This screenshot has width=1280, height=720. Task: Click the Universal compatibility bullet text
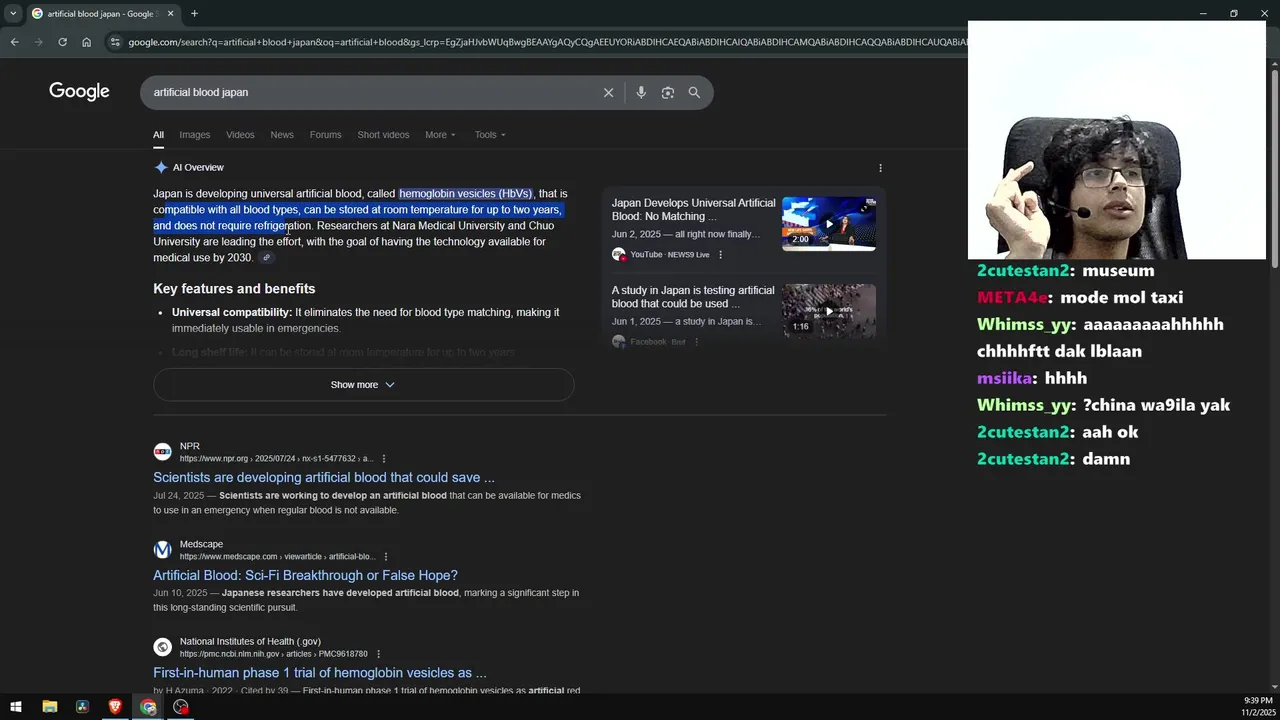tap(365, 320)
